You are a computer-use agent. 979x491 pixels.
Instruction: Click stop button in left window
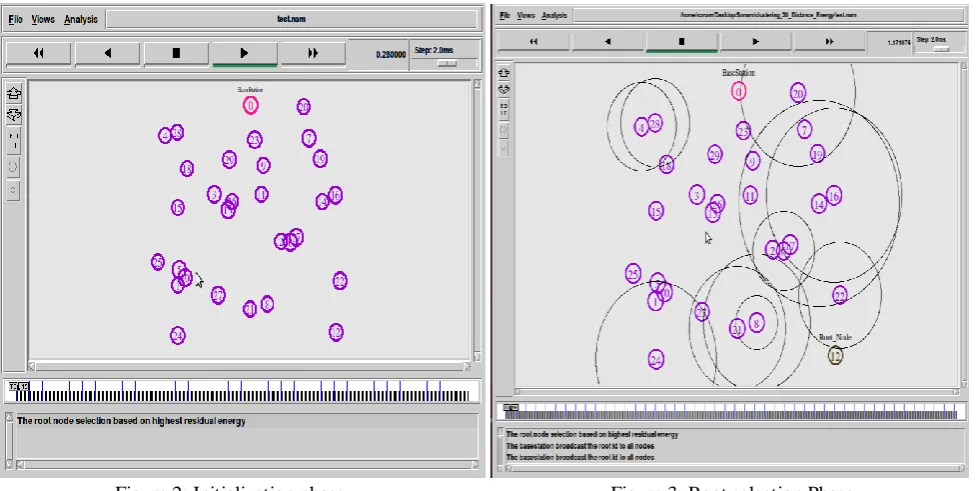click(x=176, y=53)
